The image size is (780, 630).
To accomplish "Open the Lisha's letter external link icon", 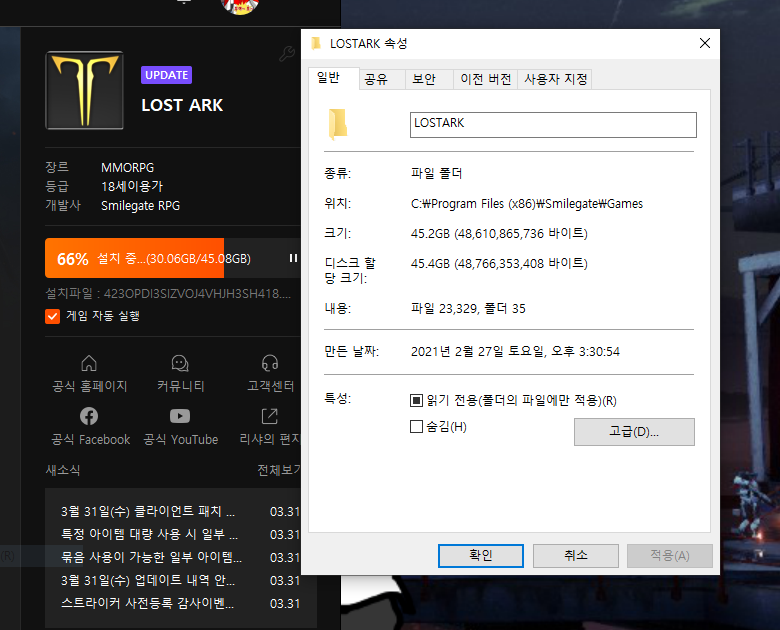I will click(270, 416).
